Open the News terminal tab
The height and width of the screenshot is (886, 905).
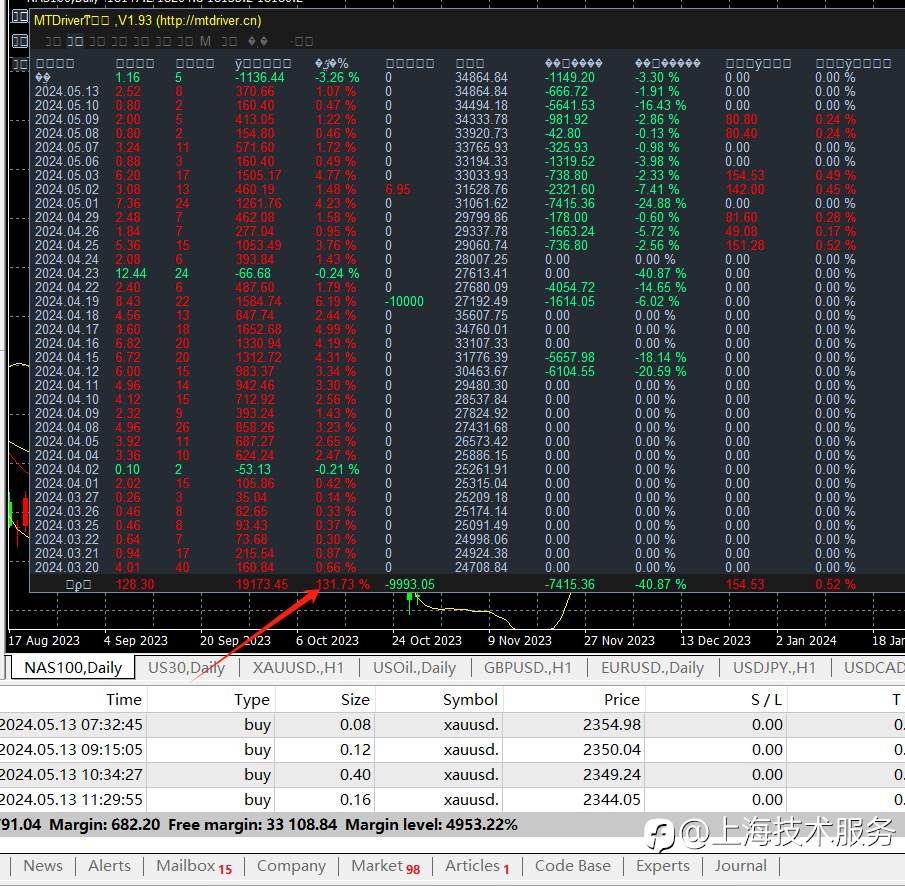pos(43,866)
